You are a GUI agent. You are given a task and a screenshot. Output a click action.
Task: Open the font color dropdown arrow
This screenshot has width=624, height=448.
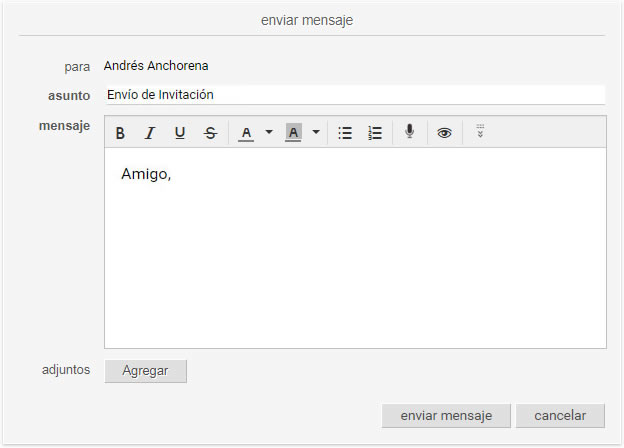269,132
